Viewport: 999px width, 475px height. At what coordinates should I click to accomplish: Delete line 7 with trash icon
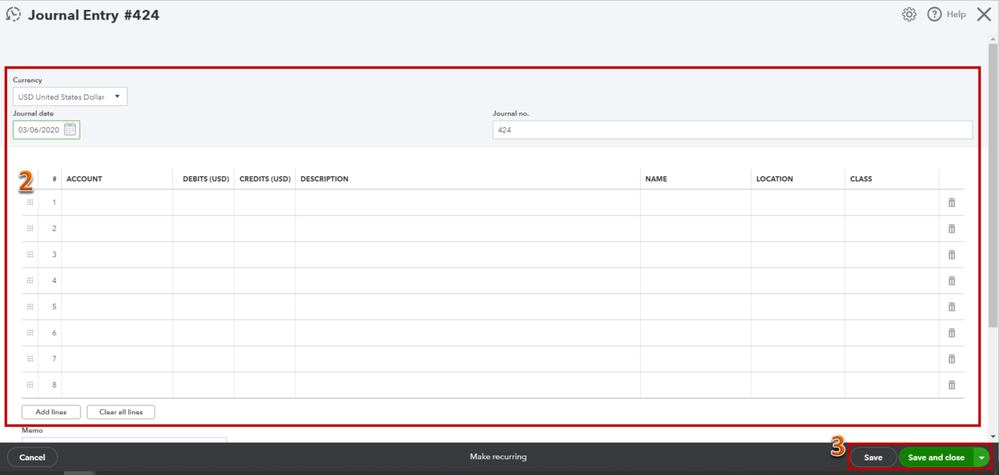[952, 359]
